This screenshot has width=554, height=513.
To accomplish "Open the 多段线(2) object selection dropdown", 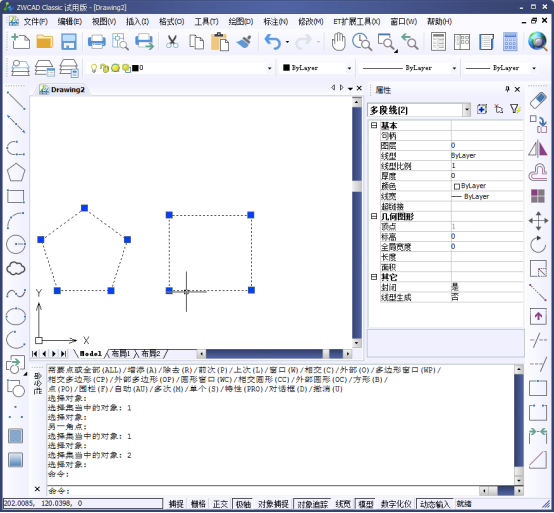I will pyautogui.click(x=467, y=110).
